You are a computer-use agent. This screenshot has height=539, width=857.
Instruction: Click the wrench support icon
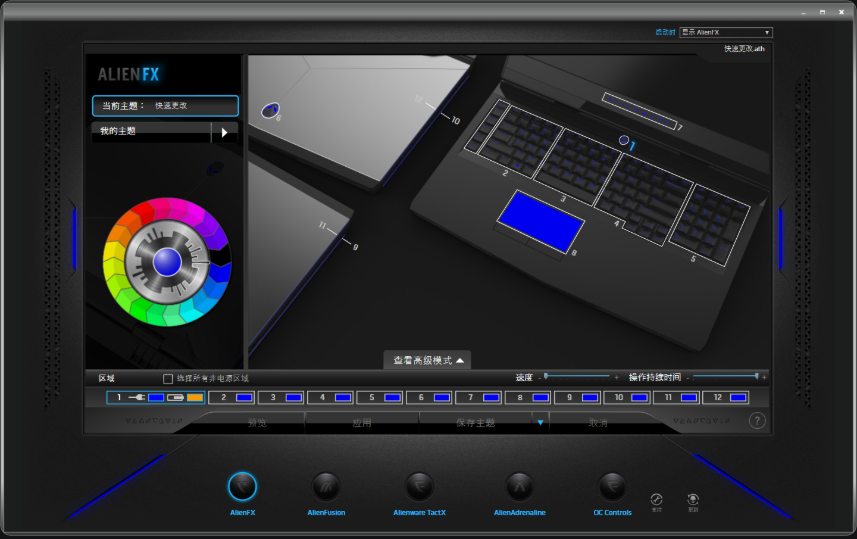[x=656, y=500]
